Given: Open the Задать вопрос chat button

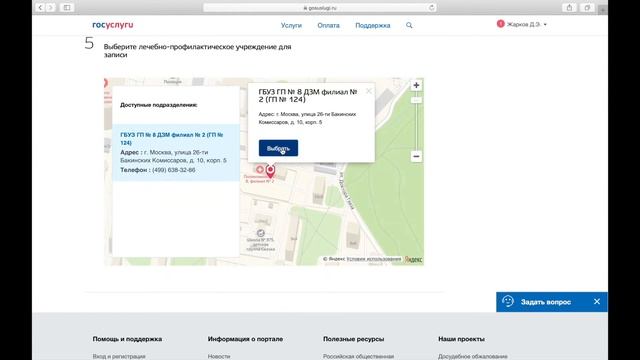Looking at the screenshot, I should (x=545, y=302).
